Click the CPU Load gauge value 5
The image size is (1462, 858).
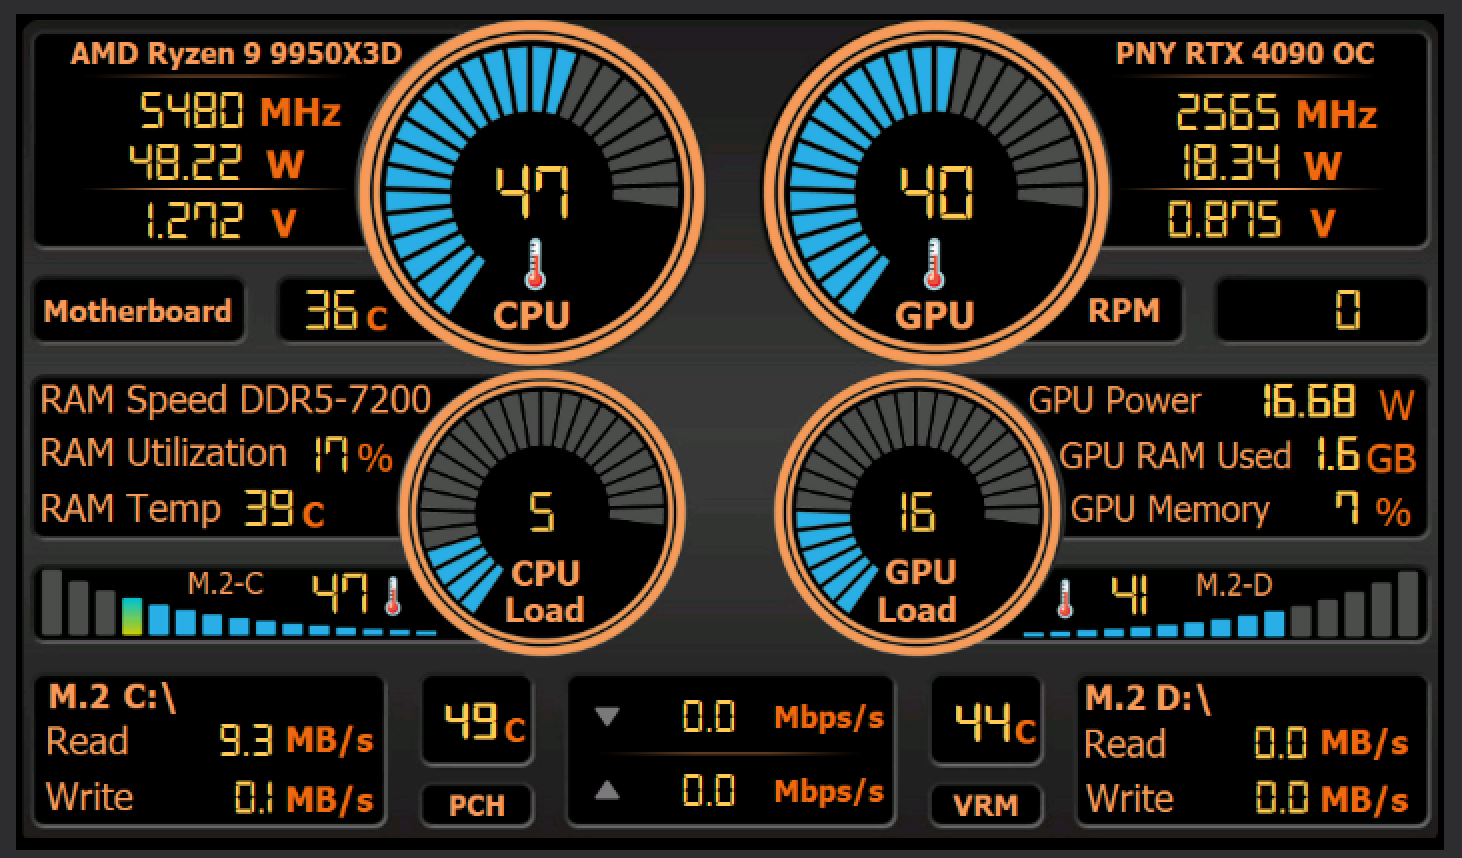(541, 513)
